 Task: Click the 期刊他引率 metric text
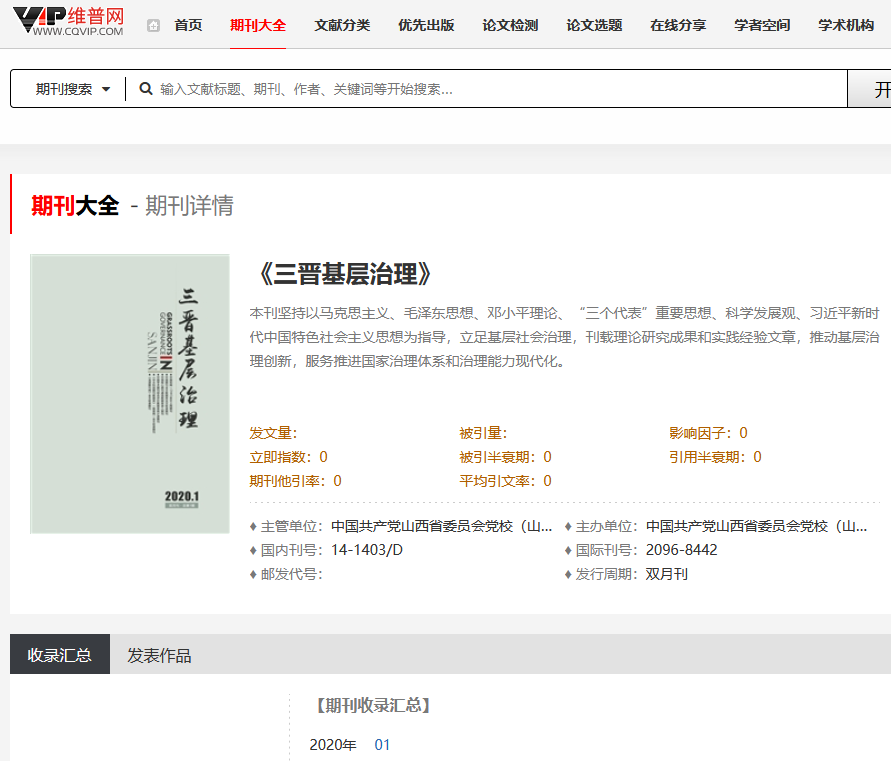pyautogui.click(x=295, y=481)
